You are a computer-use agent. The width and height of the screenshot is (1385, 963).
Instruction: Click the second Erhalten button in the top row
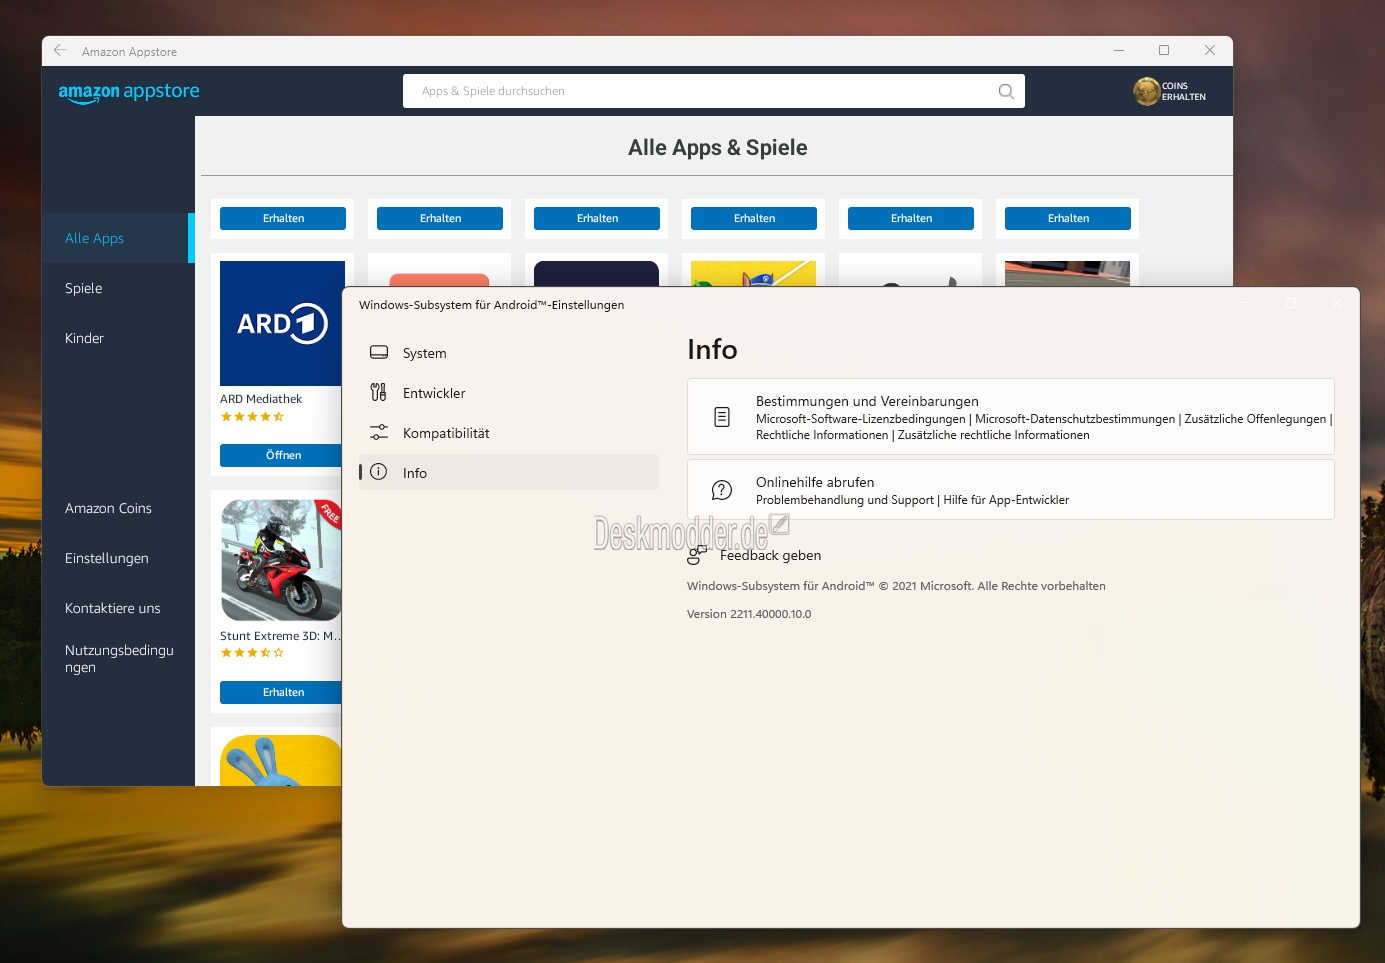[440, 218]
